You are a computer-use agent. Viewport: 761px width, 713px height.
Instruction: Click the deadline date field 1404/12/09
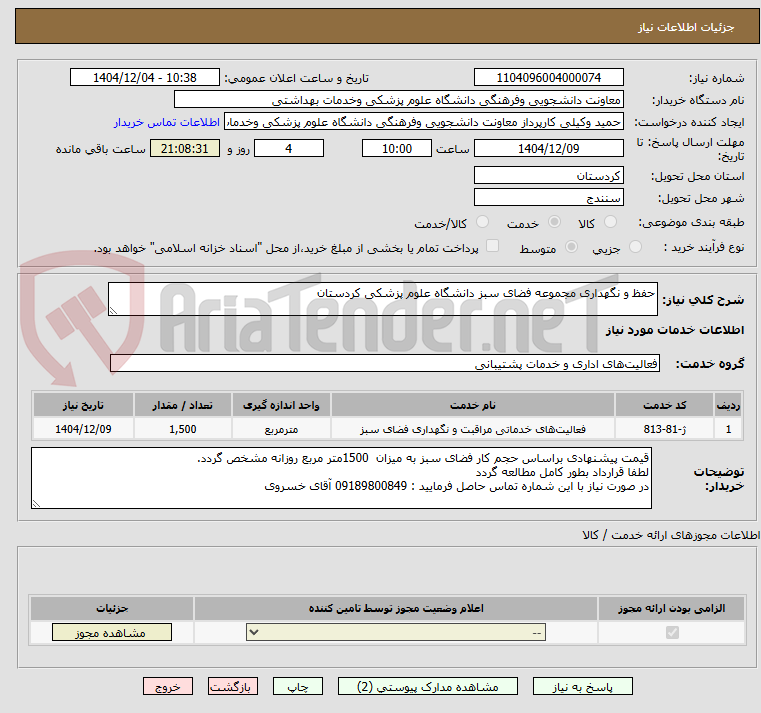(548, 149)
